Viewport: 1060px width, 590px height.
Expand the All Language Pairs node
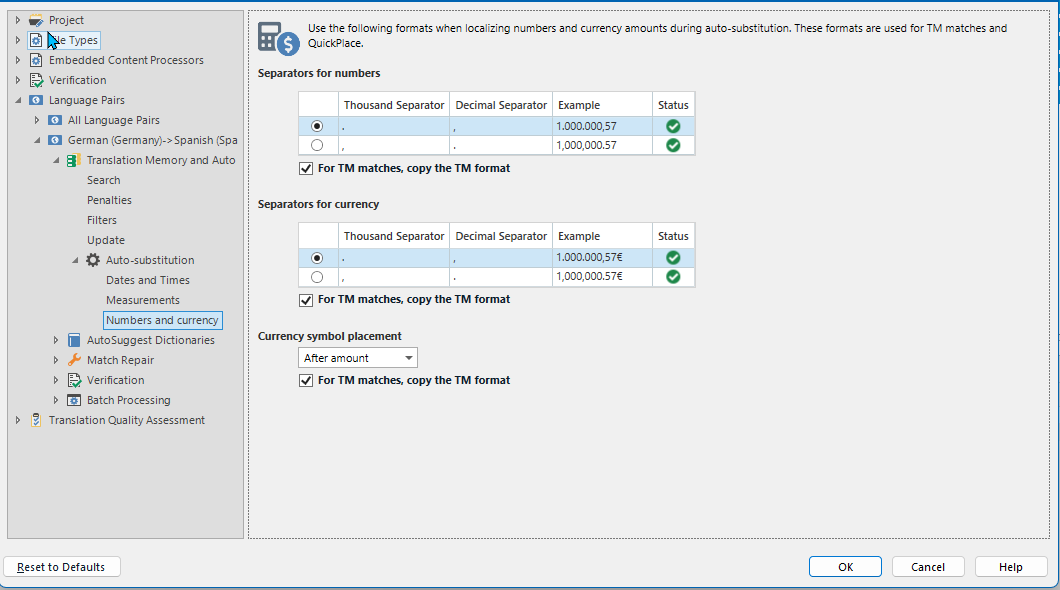coord(37,120)
